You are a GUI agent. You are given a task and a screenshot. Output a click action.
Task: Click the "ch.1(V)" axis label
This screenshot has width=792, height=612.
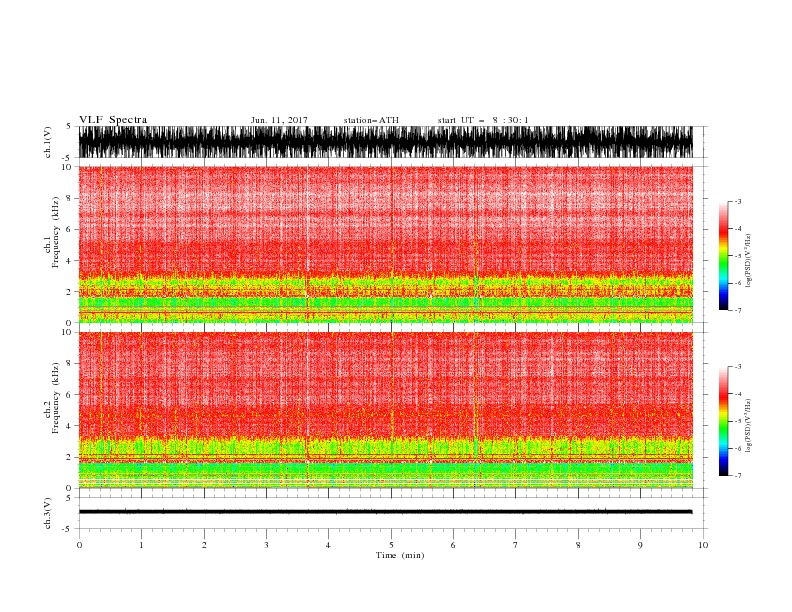click(48, 142)
